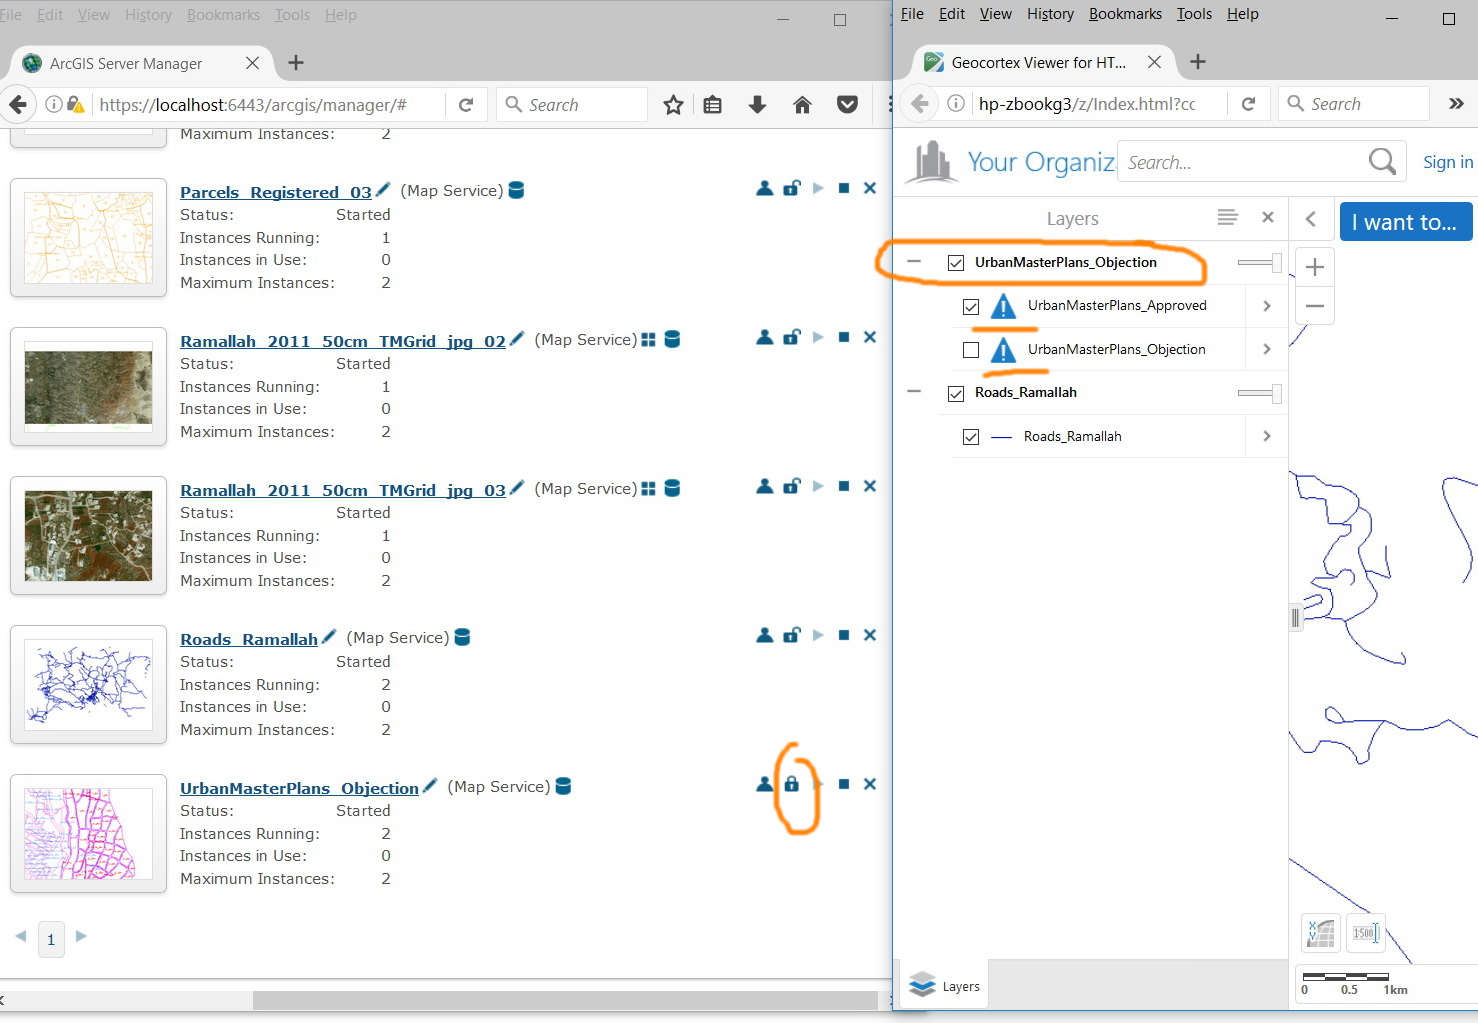
Task: Go to home page in ArcGIS Manager browser
Action: pos(802,105)
